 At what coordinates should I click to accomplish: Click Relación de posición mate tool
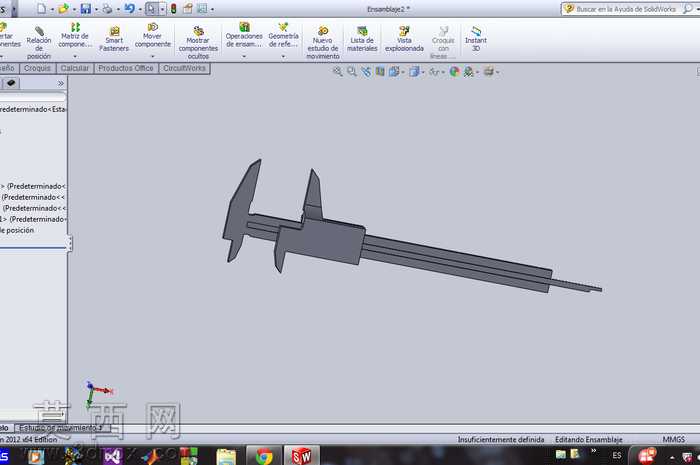[x=39, y=43]
